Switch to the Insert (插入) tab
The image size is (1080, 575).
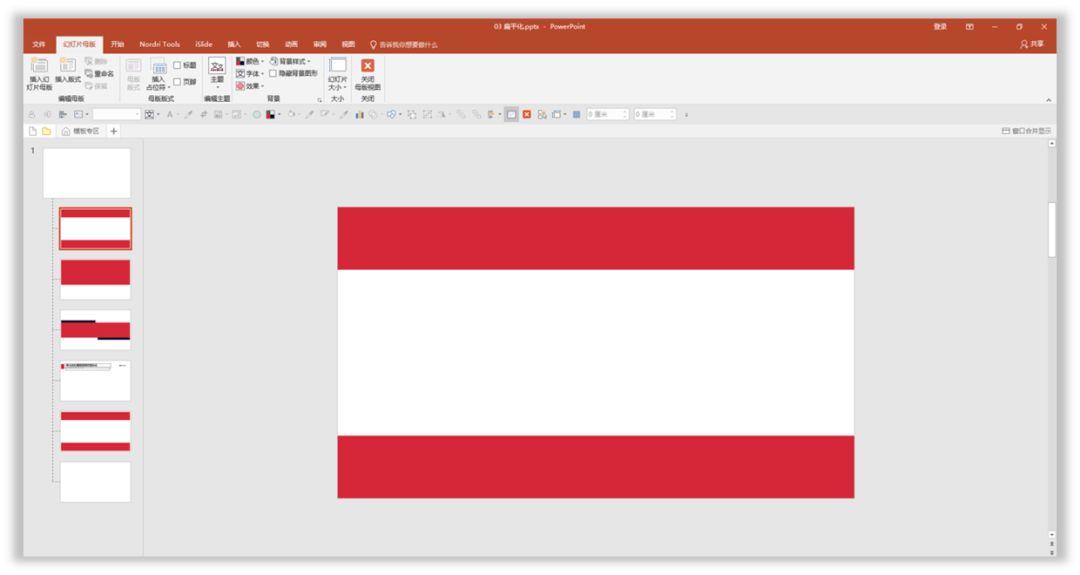coord(234,44)
